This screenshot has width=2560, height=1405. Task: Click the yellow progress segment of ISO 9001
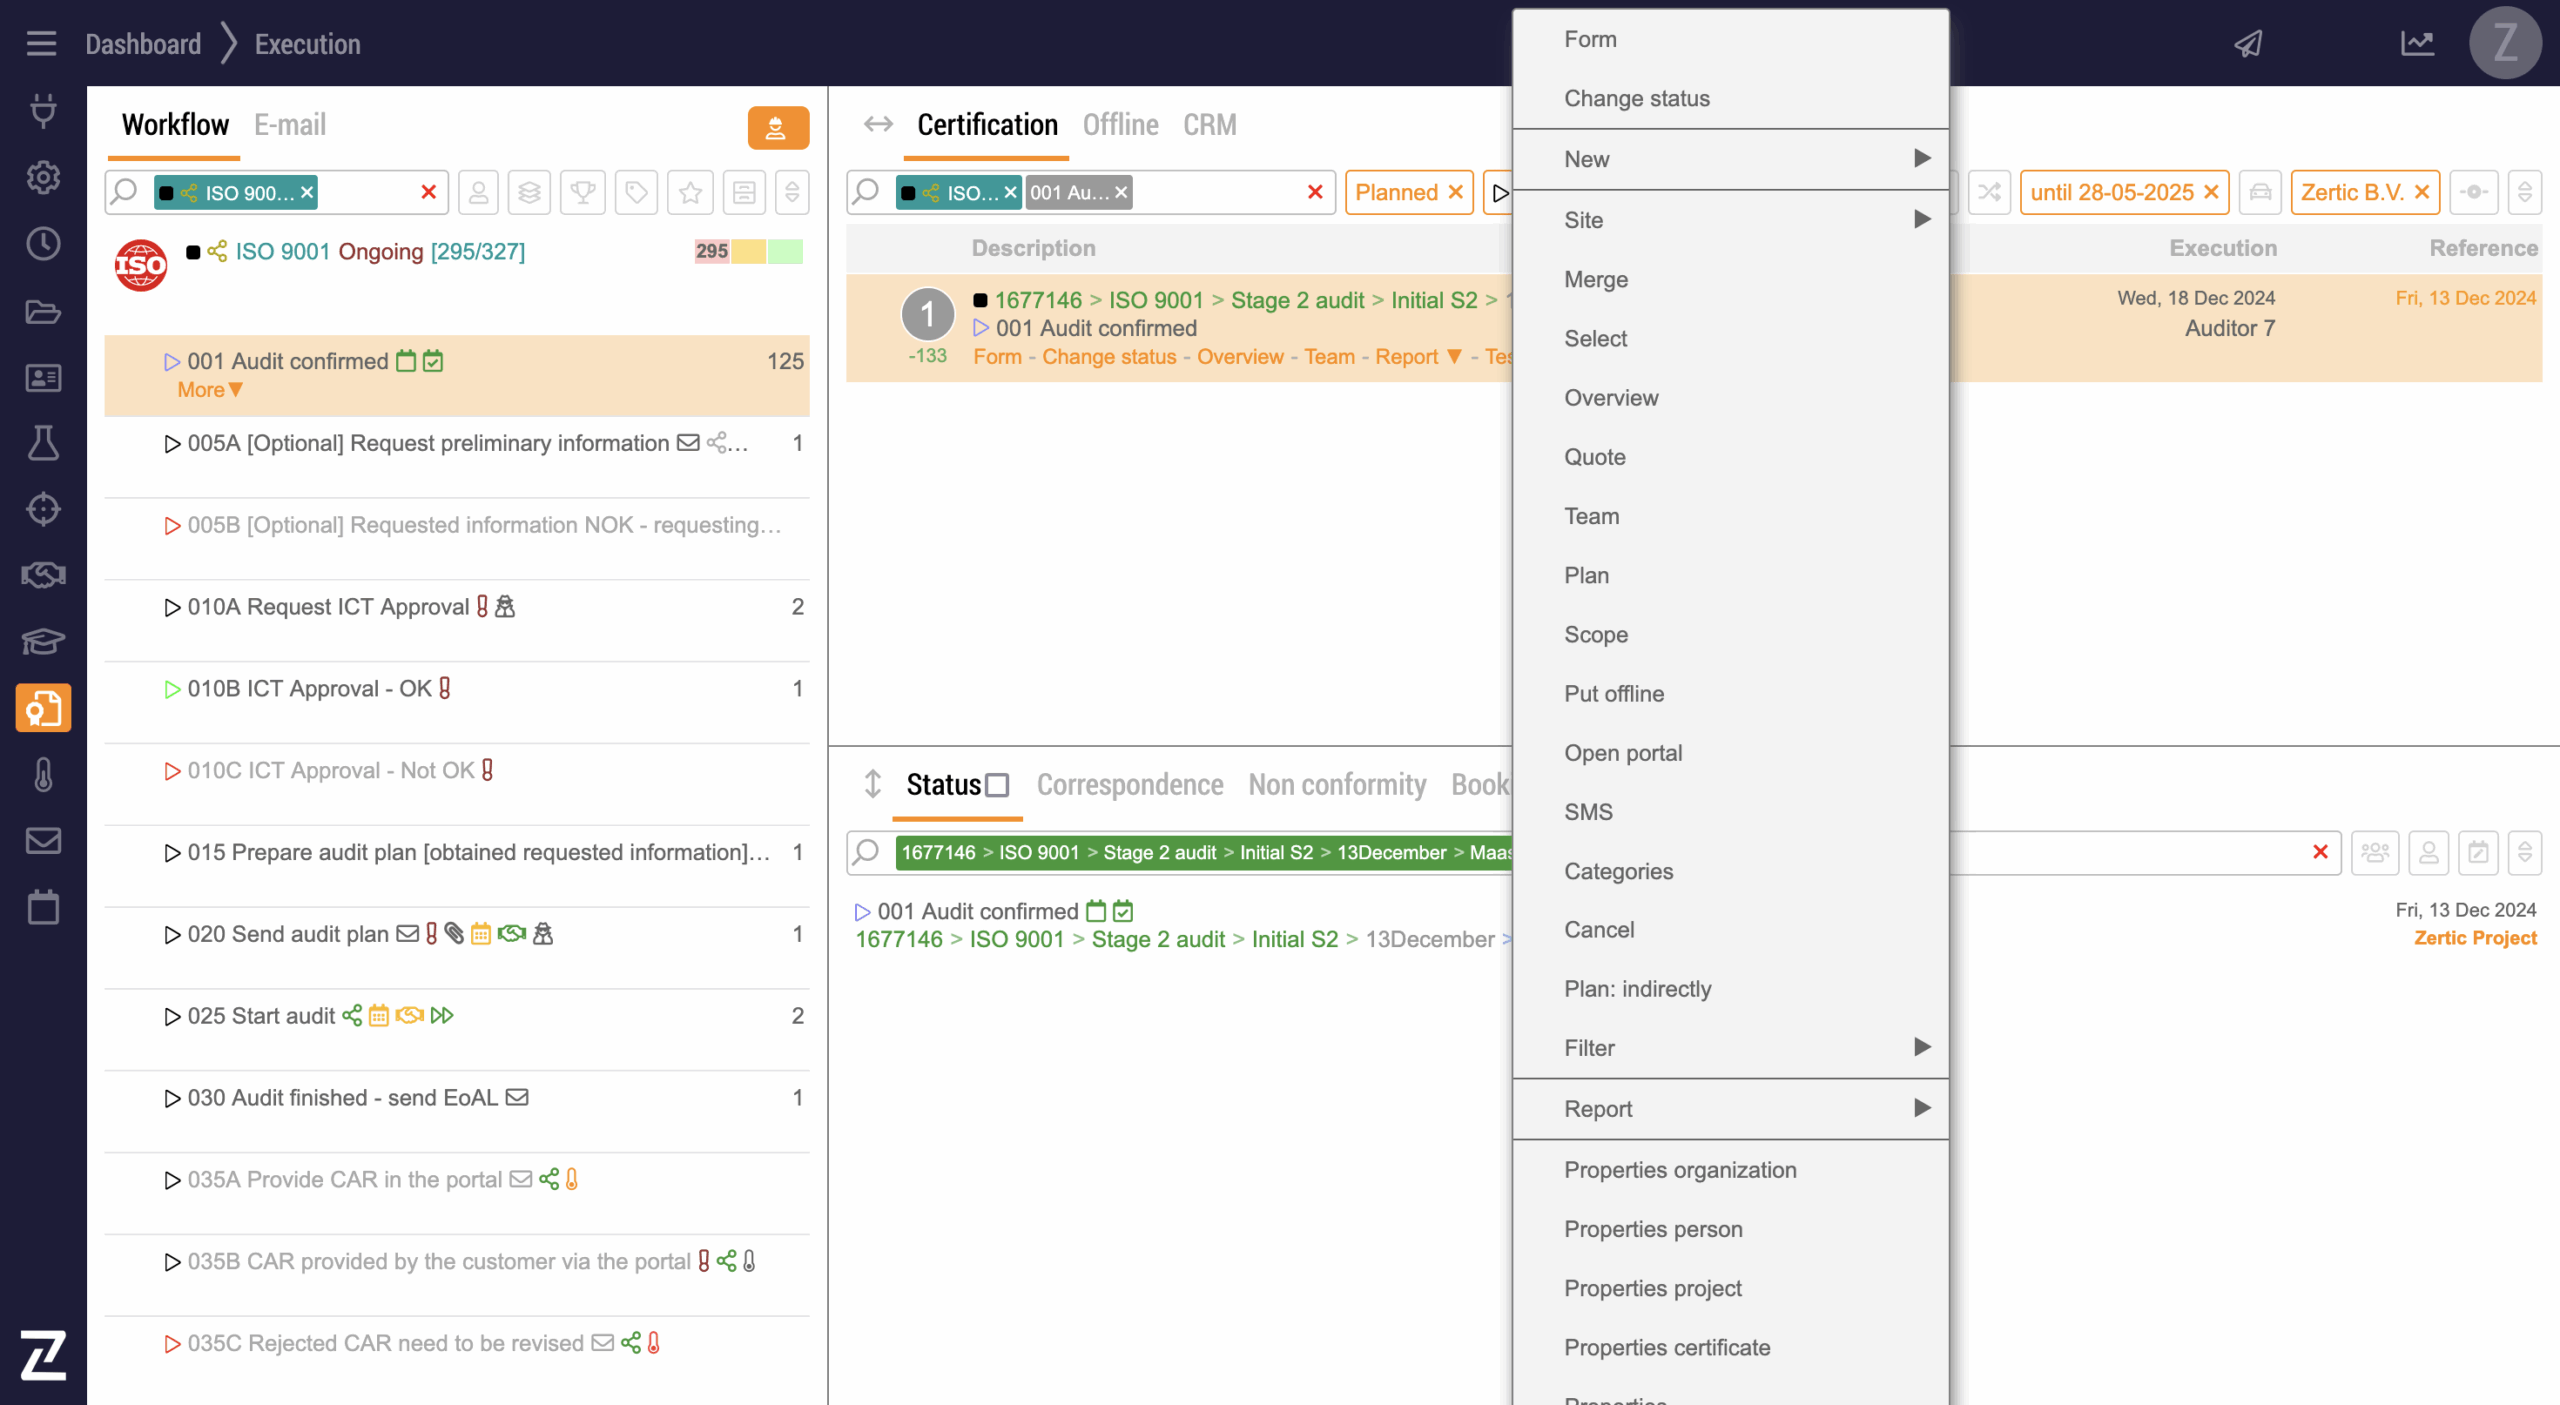click(748, 251)
